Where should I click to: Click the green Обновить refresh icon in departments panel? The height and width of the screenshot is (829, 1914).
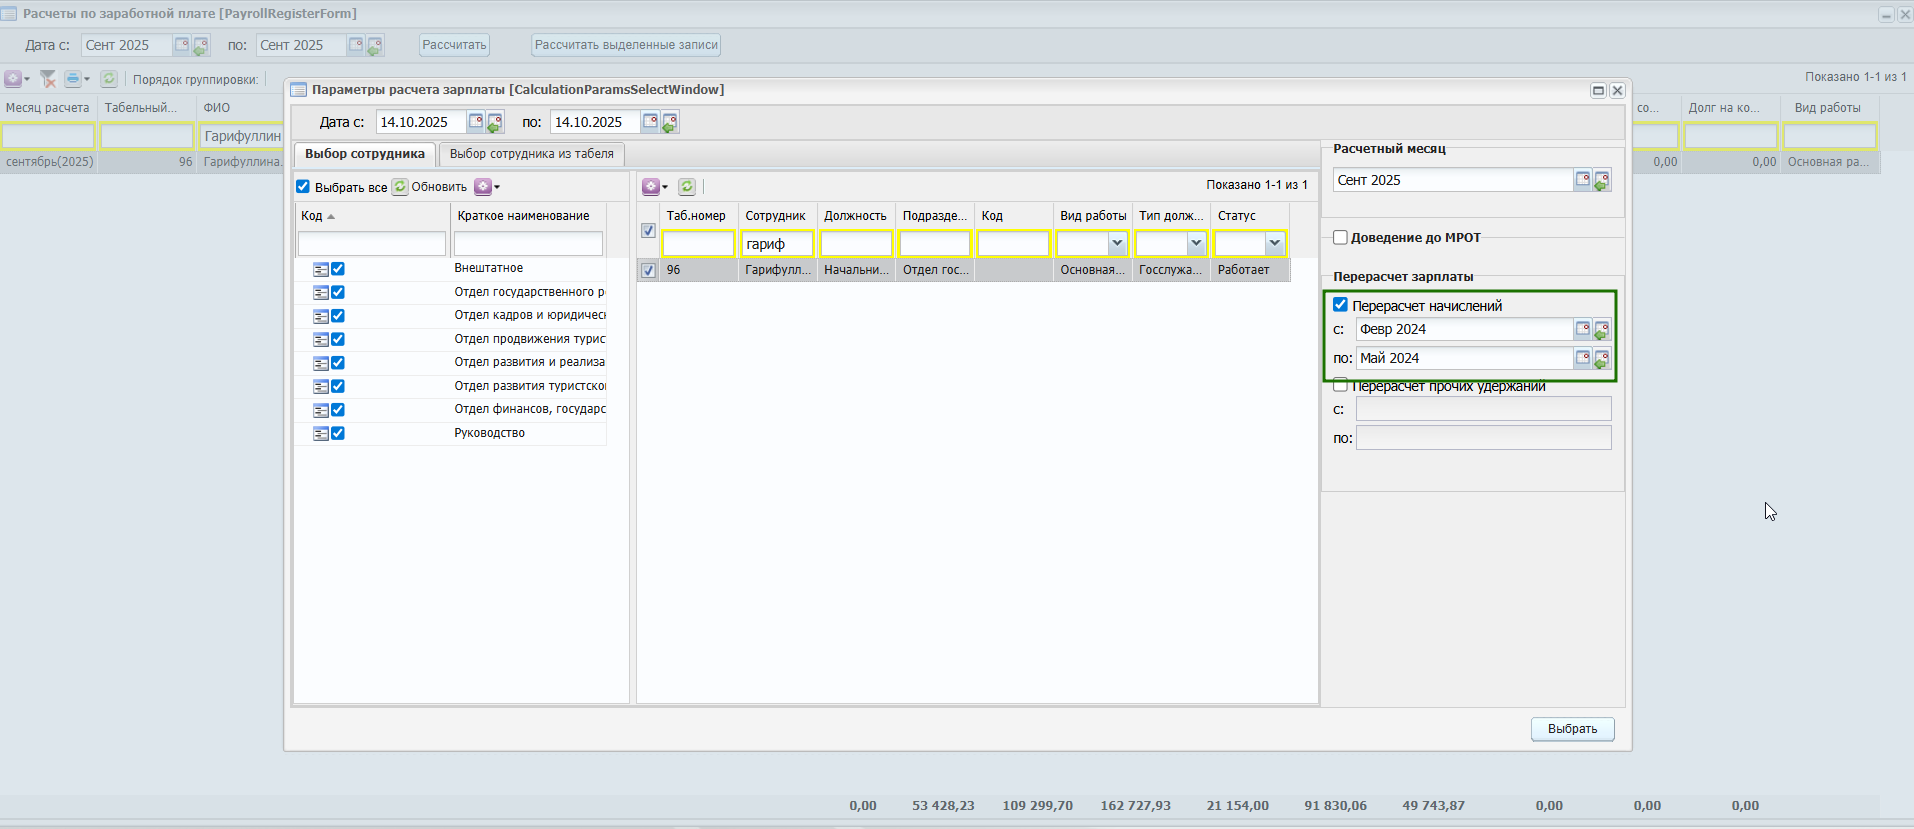[x=400, y=187]
